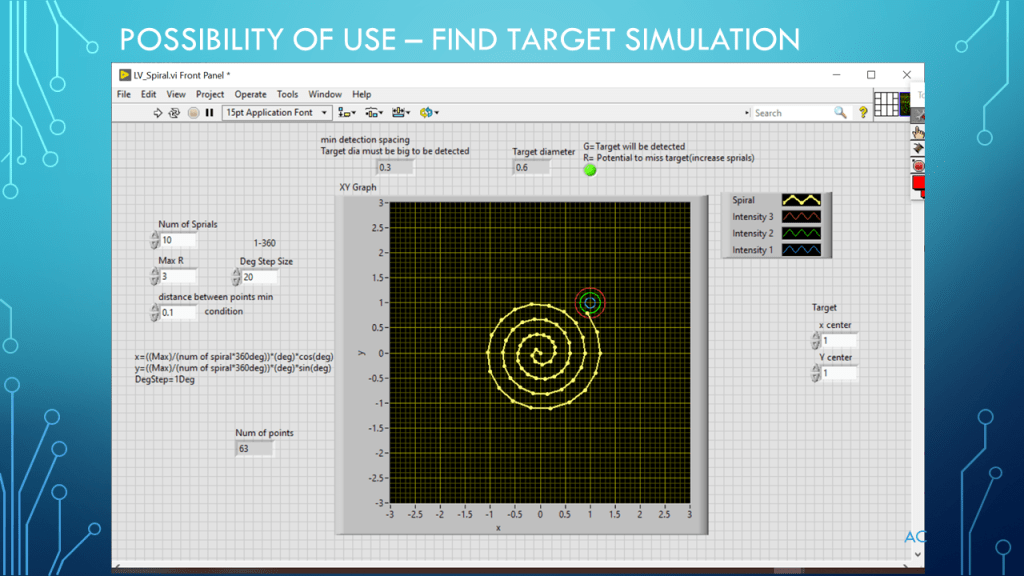Open the Operate menu

click(x=251, y=94)
